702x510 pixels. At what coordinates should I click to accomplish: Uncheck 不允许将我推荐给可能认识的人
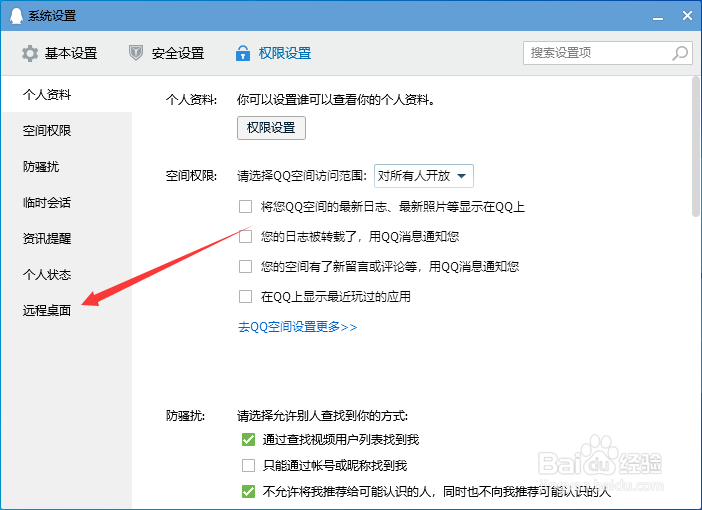[248, 492]
